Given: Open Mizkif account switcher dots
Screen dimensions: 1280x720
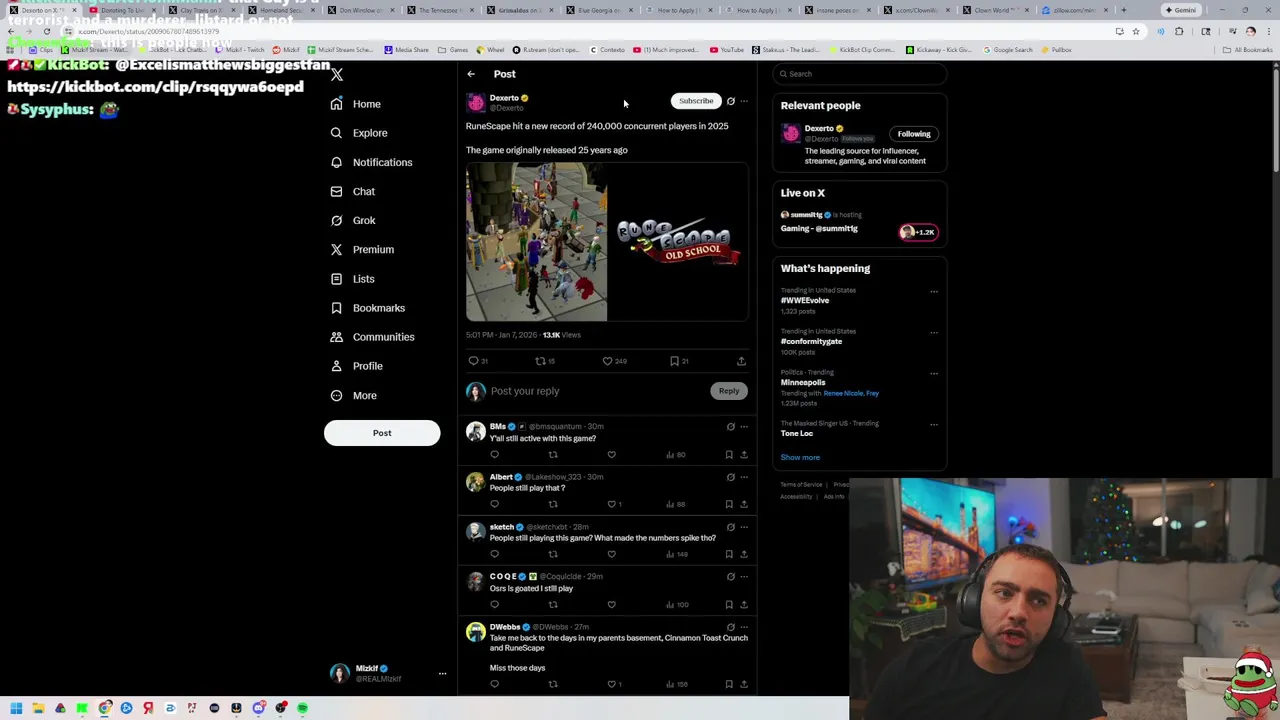Looking at the screenshot, I should (x=442, y=674).
